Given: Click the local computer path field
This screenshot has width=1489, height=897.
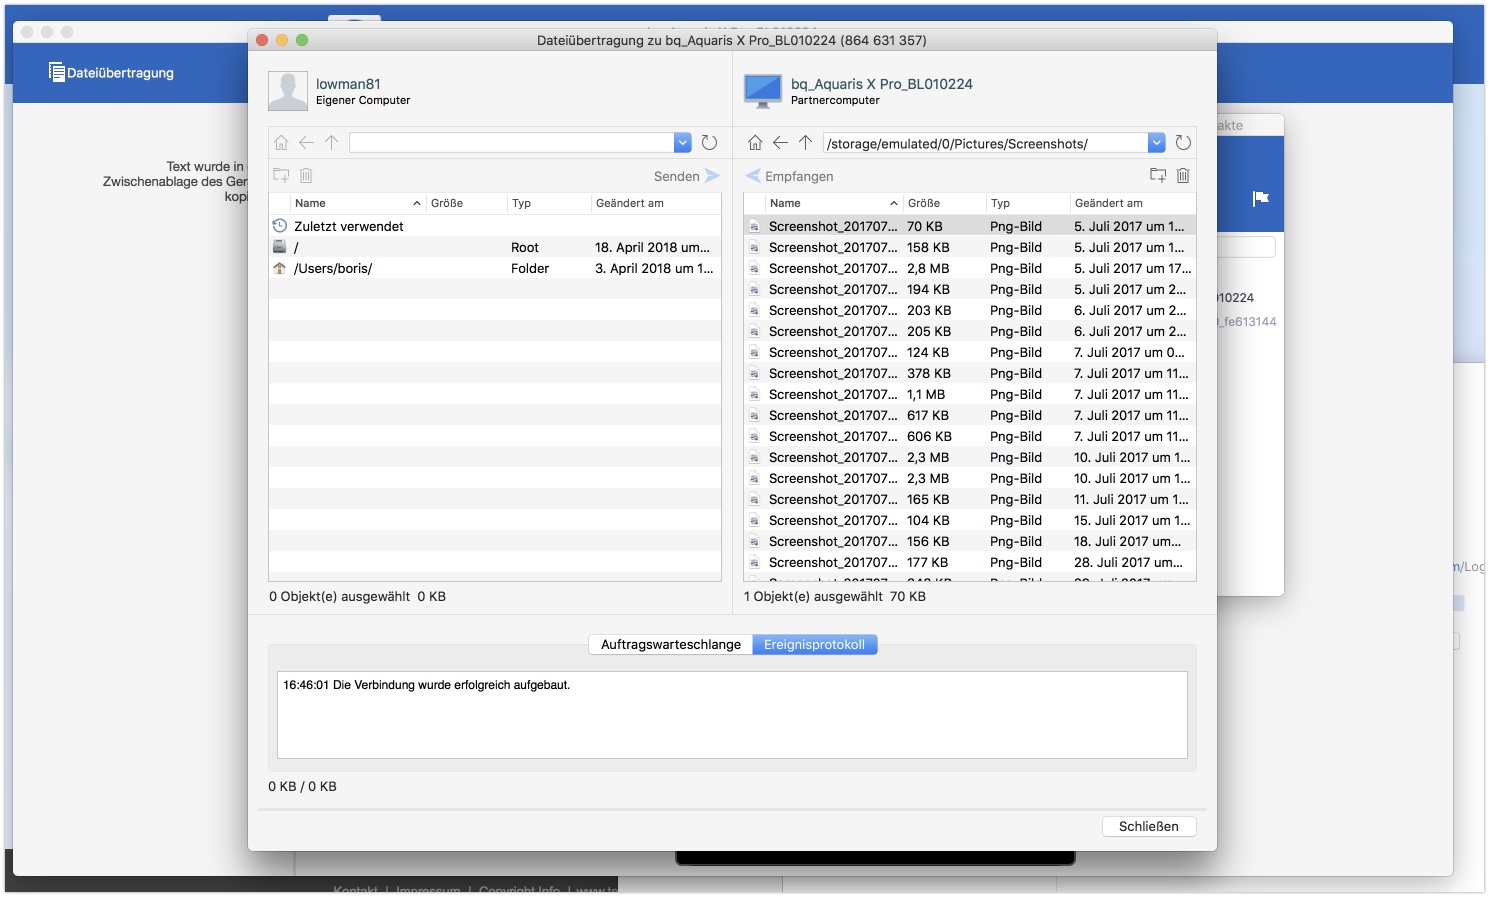Looking at the screenshot, I should (512, 143).
